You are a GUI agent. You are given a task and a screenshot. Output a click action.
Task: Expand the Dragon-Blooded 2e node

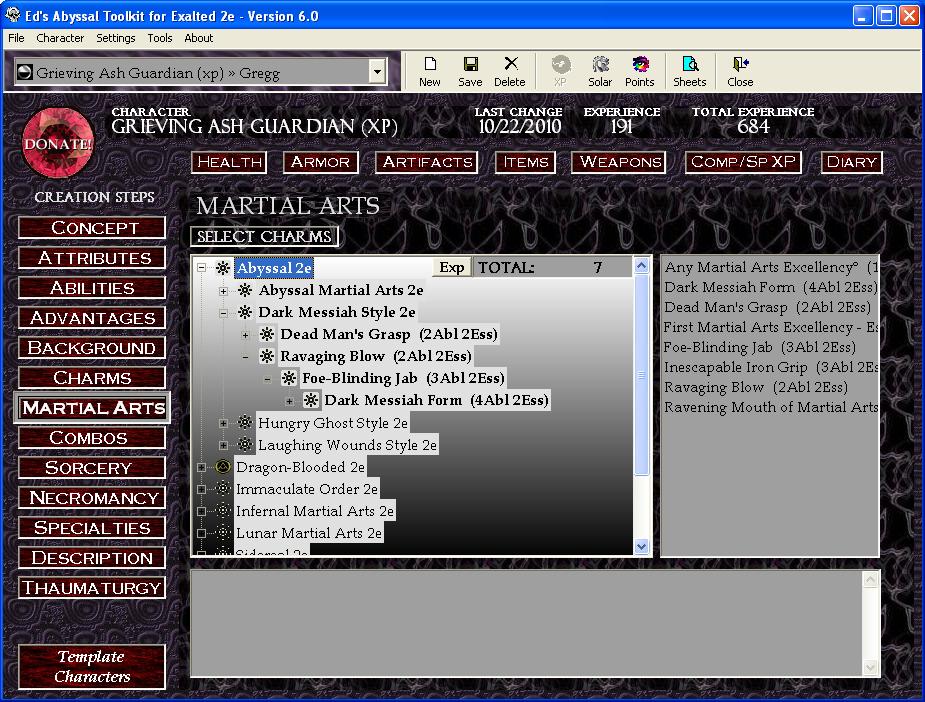tap(201, 467)
